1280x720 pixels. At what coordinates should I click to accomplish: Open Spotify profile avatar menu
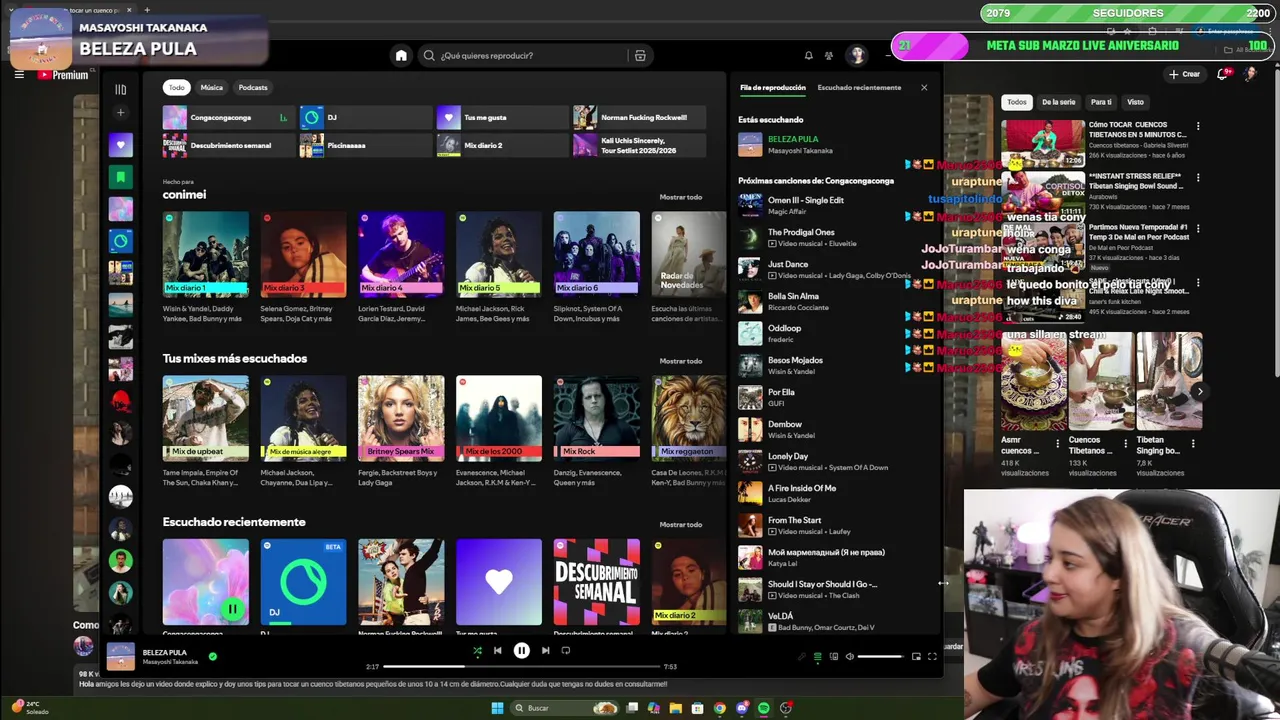coord(857,56)
